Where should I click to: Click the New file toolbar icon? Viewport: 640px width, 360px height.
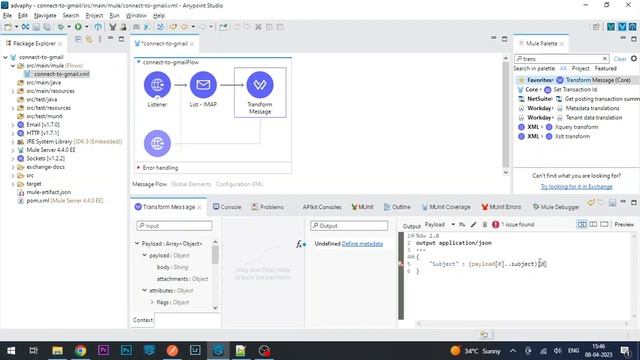8,27
